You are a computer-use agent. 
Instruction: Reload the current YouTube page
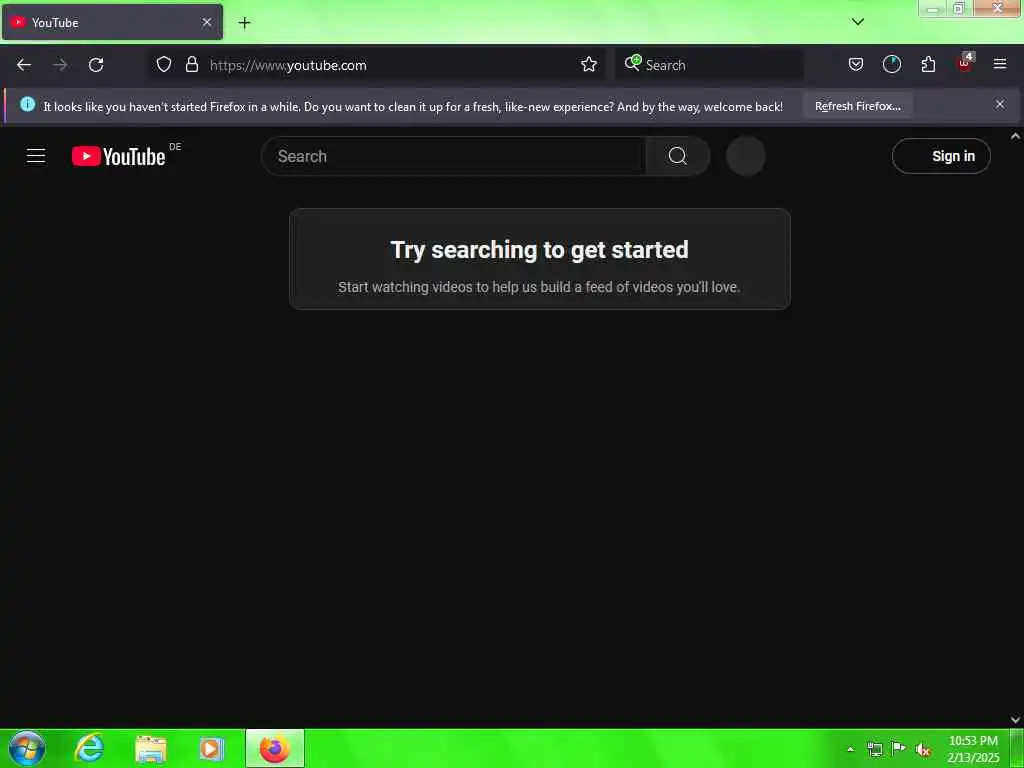pyautogui.click(x=96, y=65)
